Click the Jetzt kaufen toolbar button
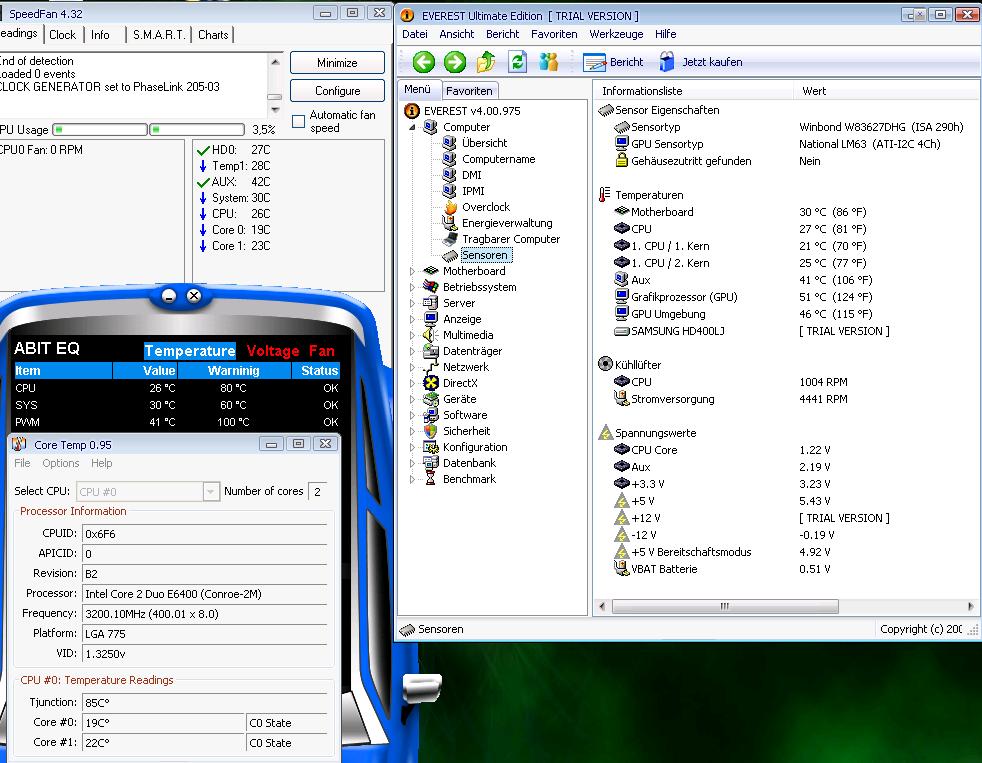The height and width of the screenshot is (763, 982). [x=701, y=62]
